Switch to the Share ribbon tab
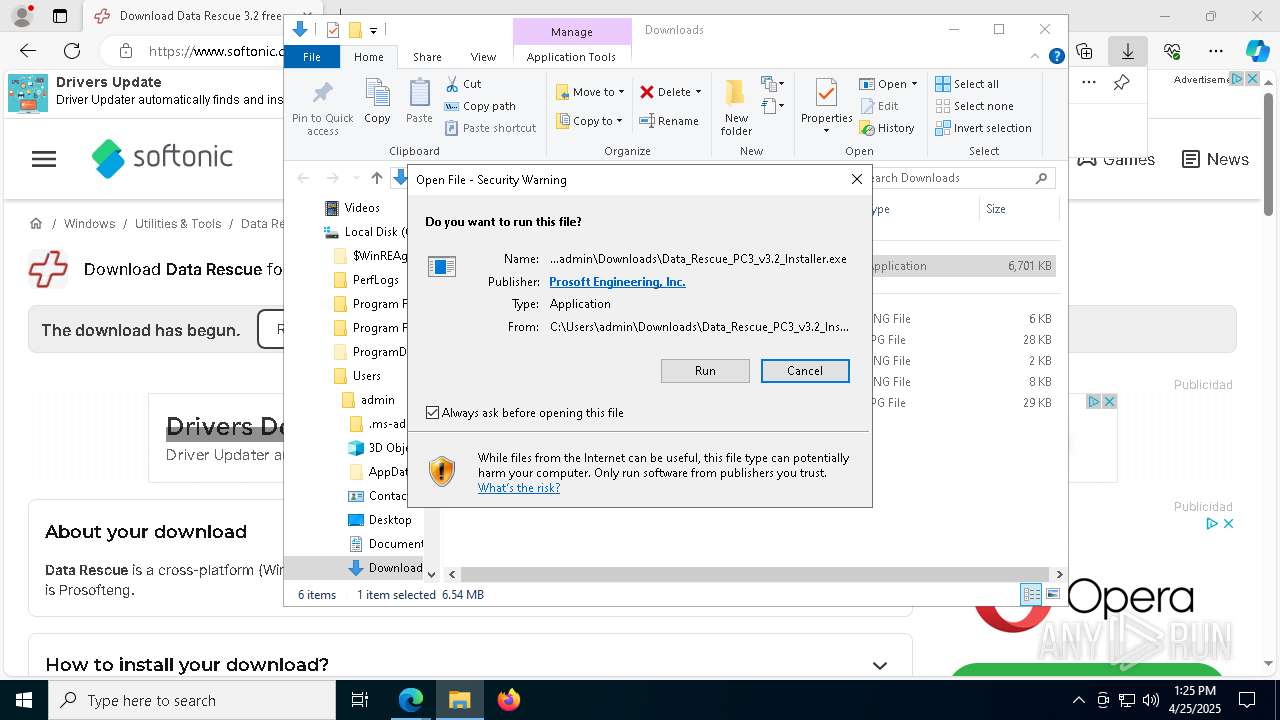The image size is (1280, 720). pyautogui.click(x=427, y=57)
